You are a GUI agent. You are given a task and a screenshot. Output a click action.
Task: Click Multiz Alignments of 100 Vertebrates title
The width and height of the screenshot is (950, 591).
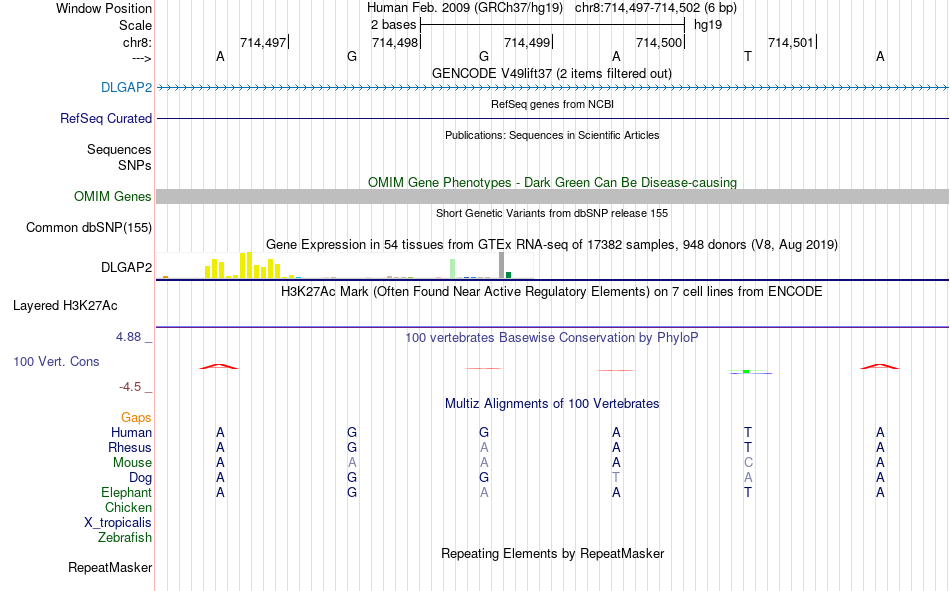552,404
